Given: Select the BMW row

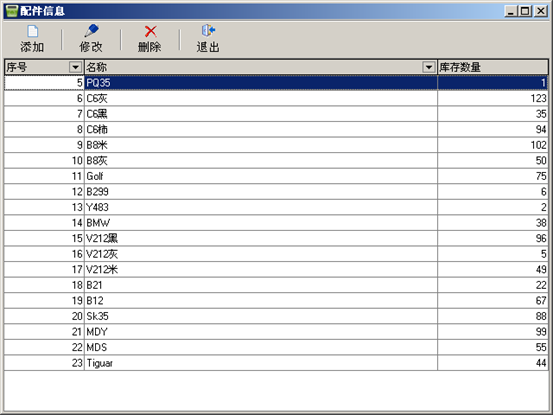Looking at the screenshot, I should pyautogui.click(x=276, y=222).
